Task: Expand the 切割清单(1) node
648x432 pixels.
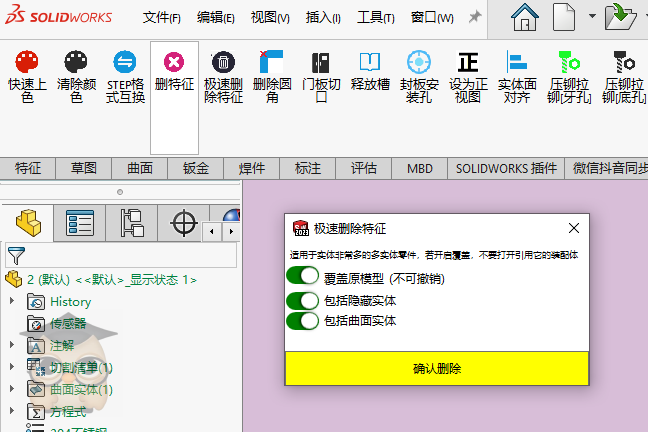Action: point(12,366)
